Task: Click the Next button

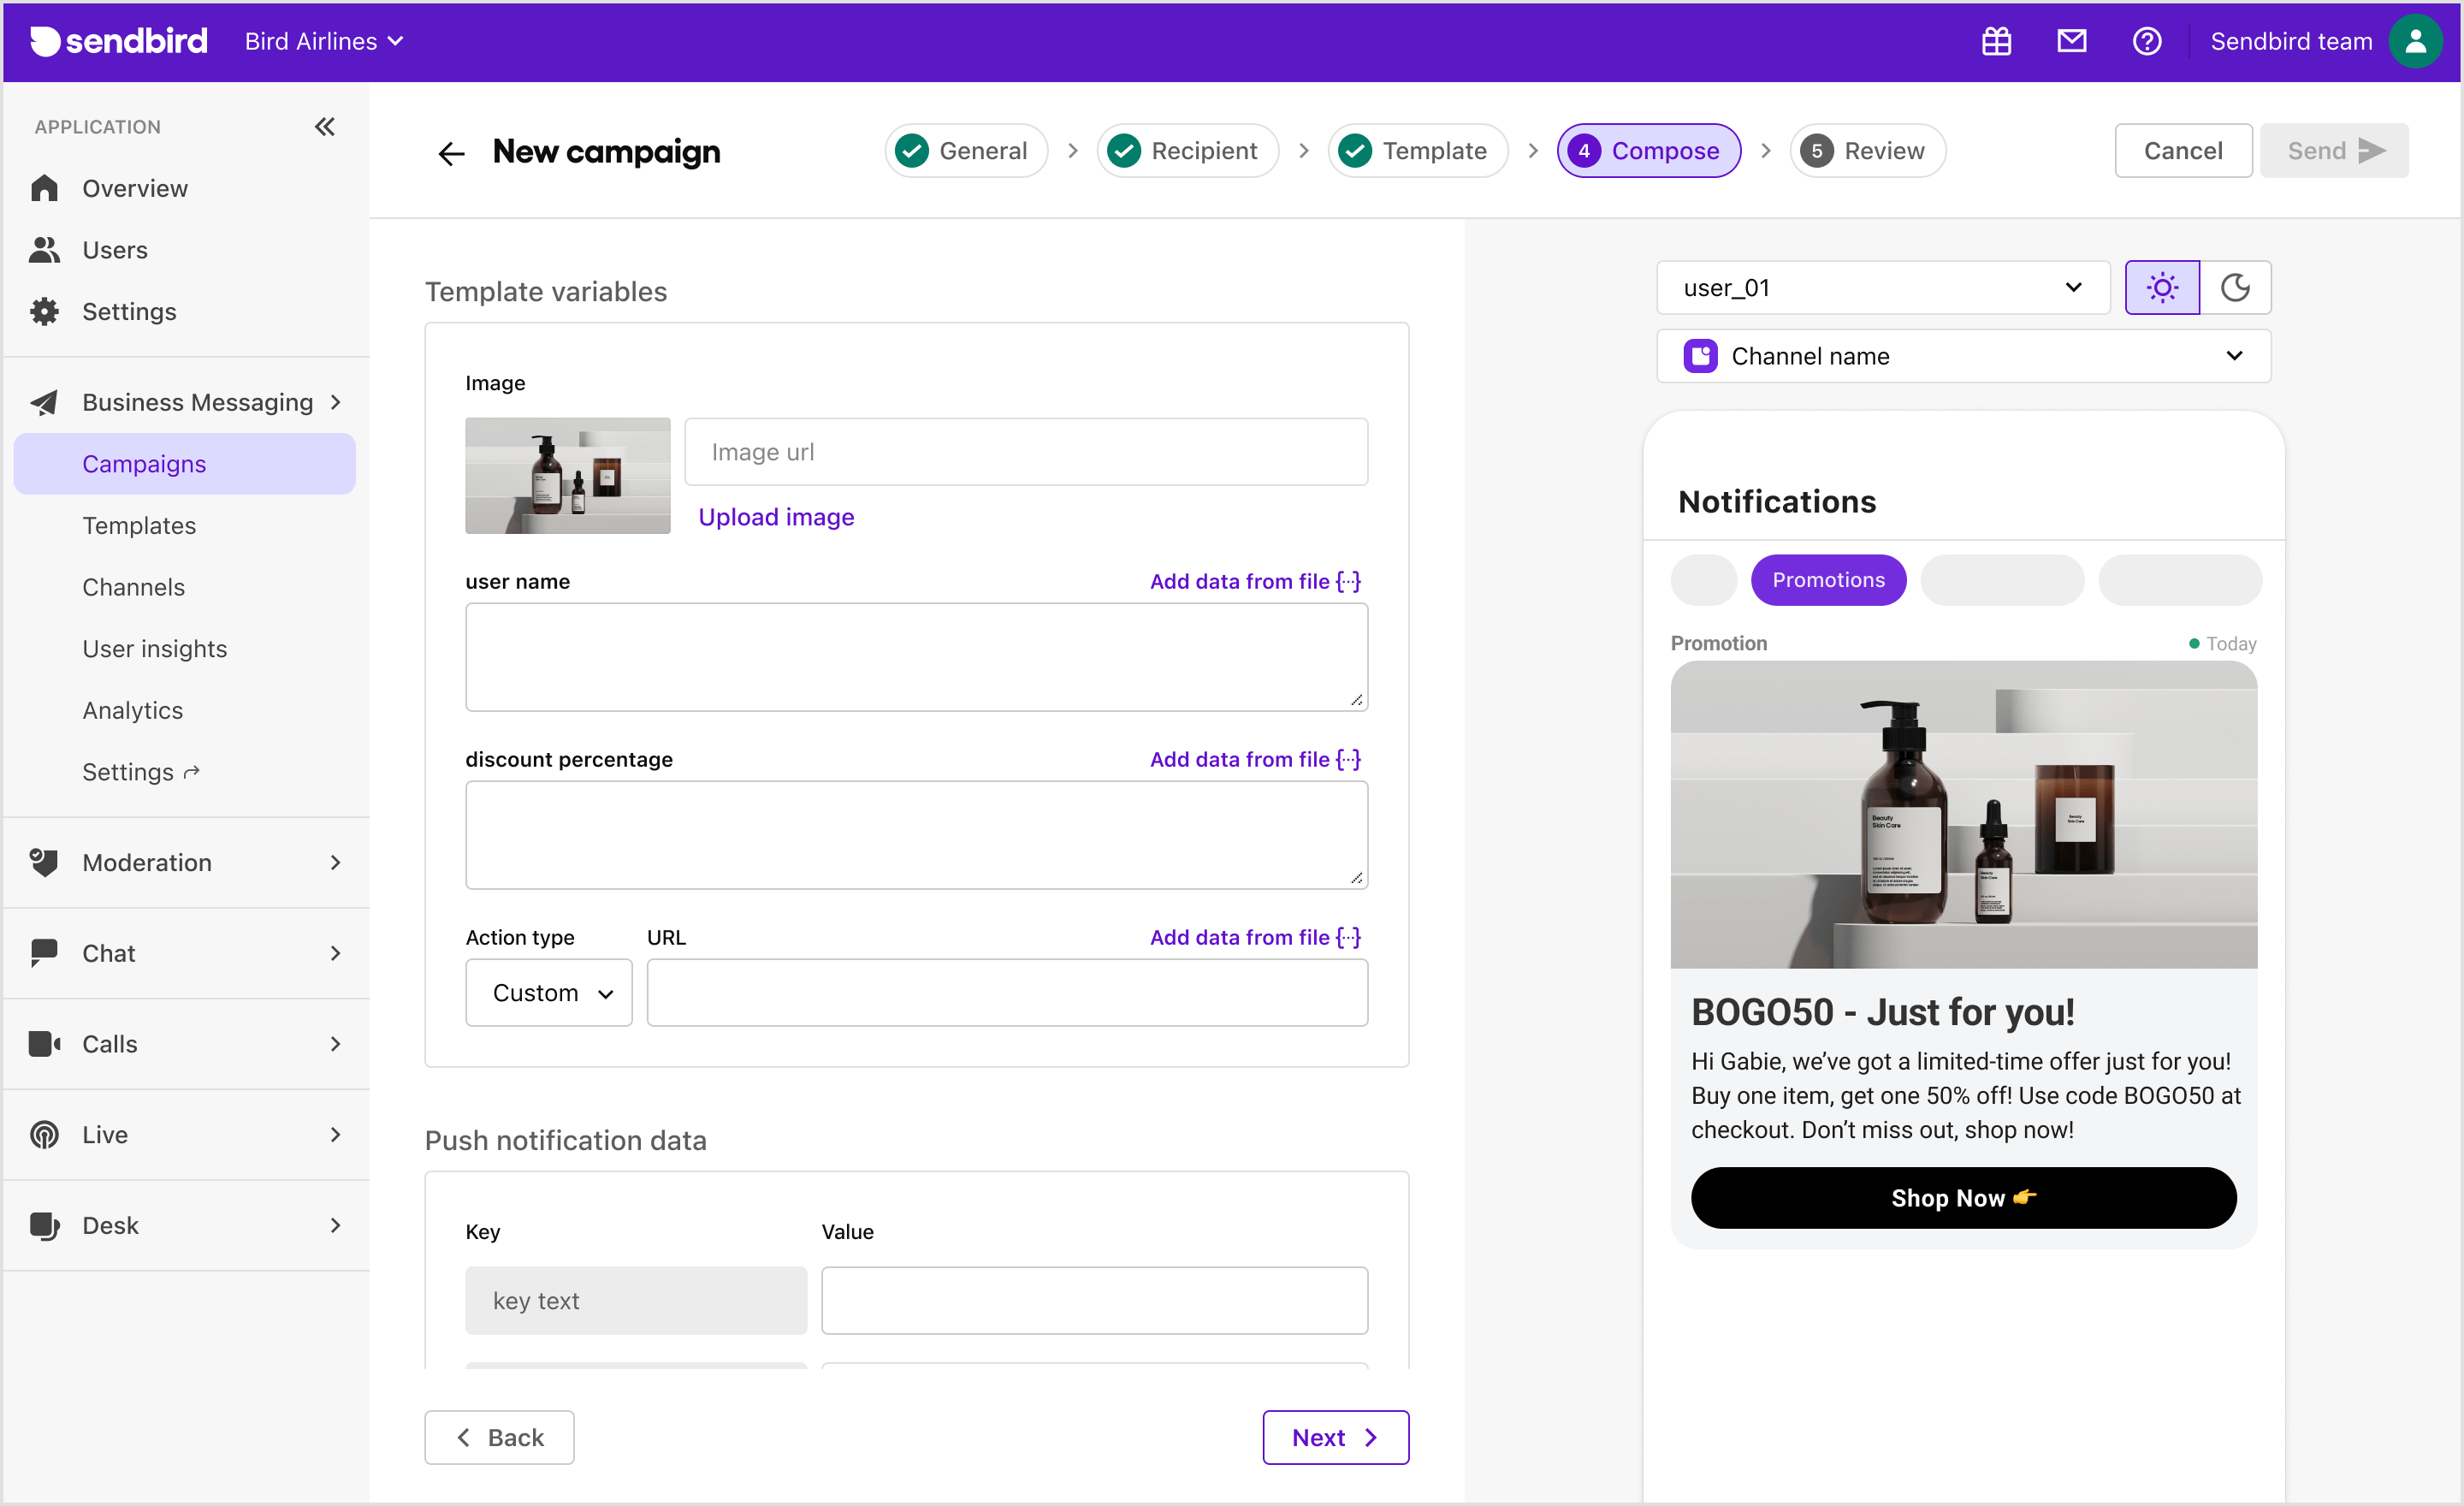Action: coord(1335,1438)
